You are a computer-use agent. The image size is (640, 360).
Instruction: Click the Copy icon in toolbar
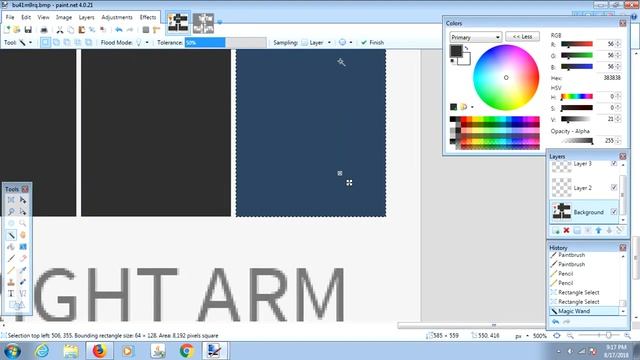click(71, 30)
